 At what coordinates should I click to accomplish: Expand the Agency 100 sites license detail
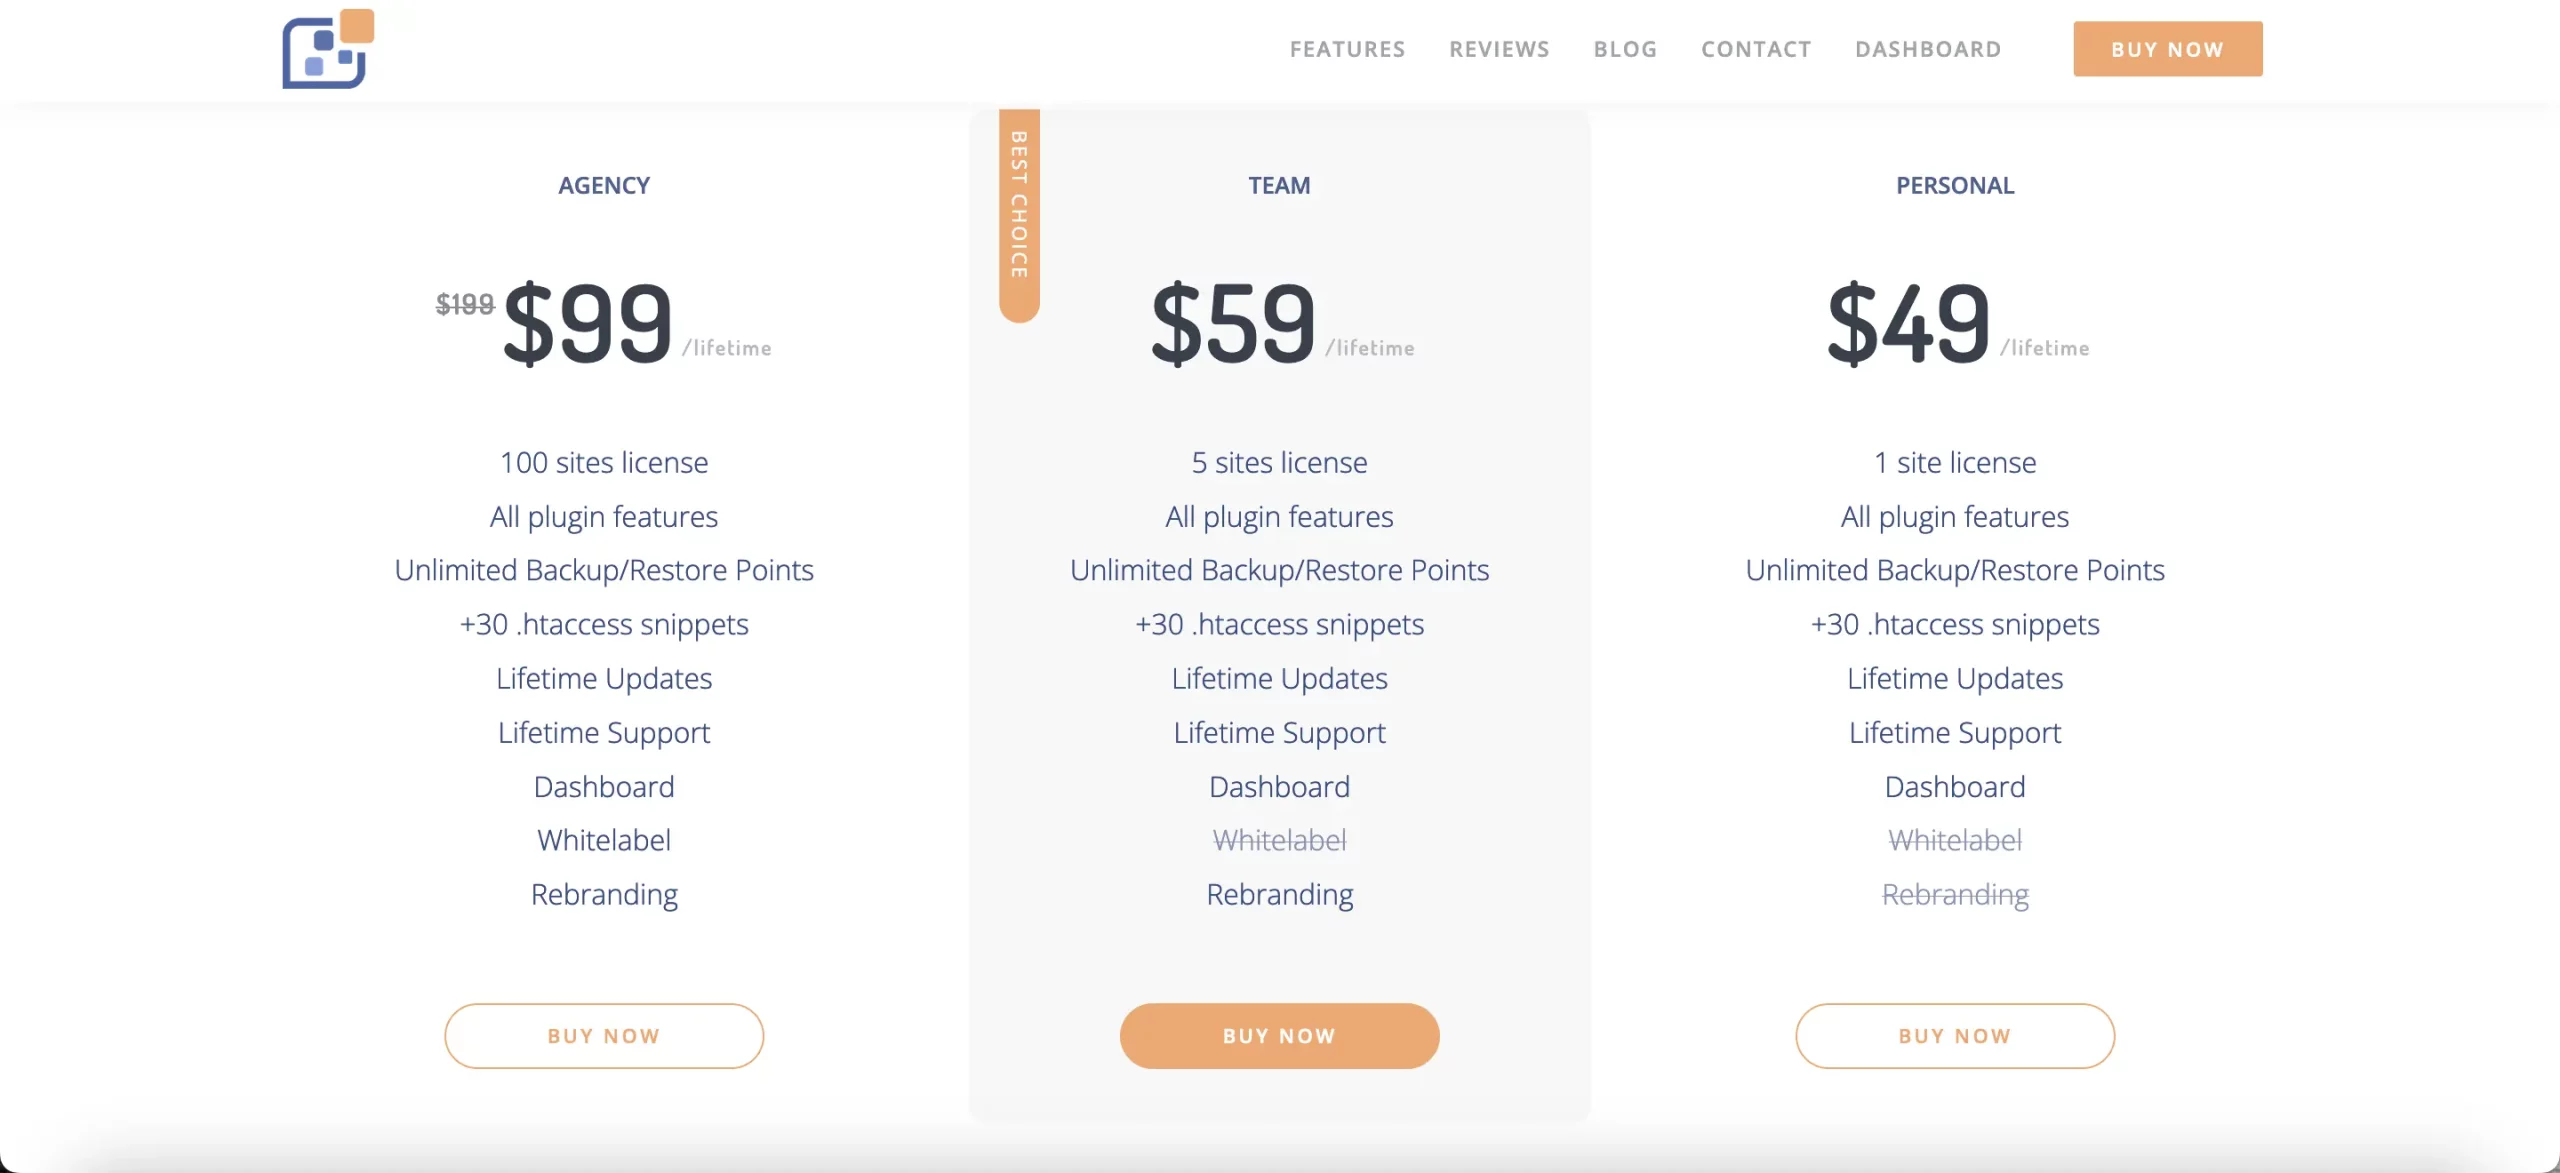tap(602, 461)
